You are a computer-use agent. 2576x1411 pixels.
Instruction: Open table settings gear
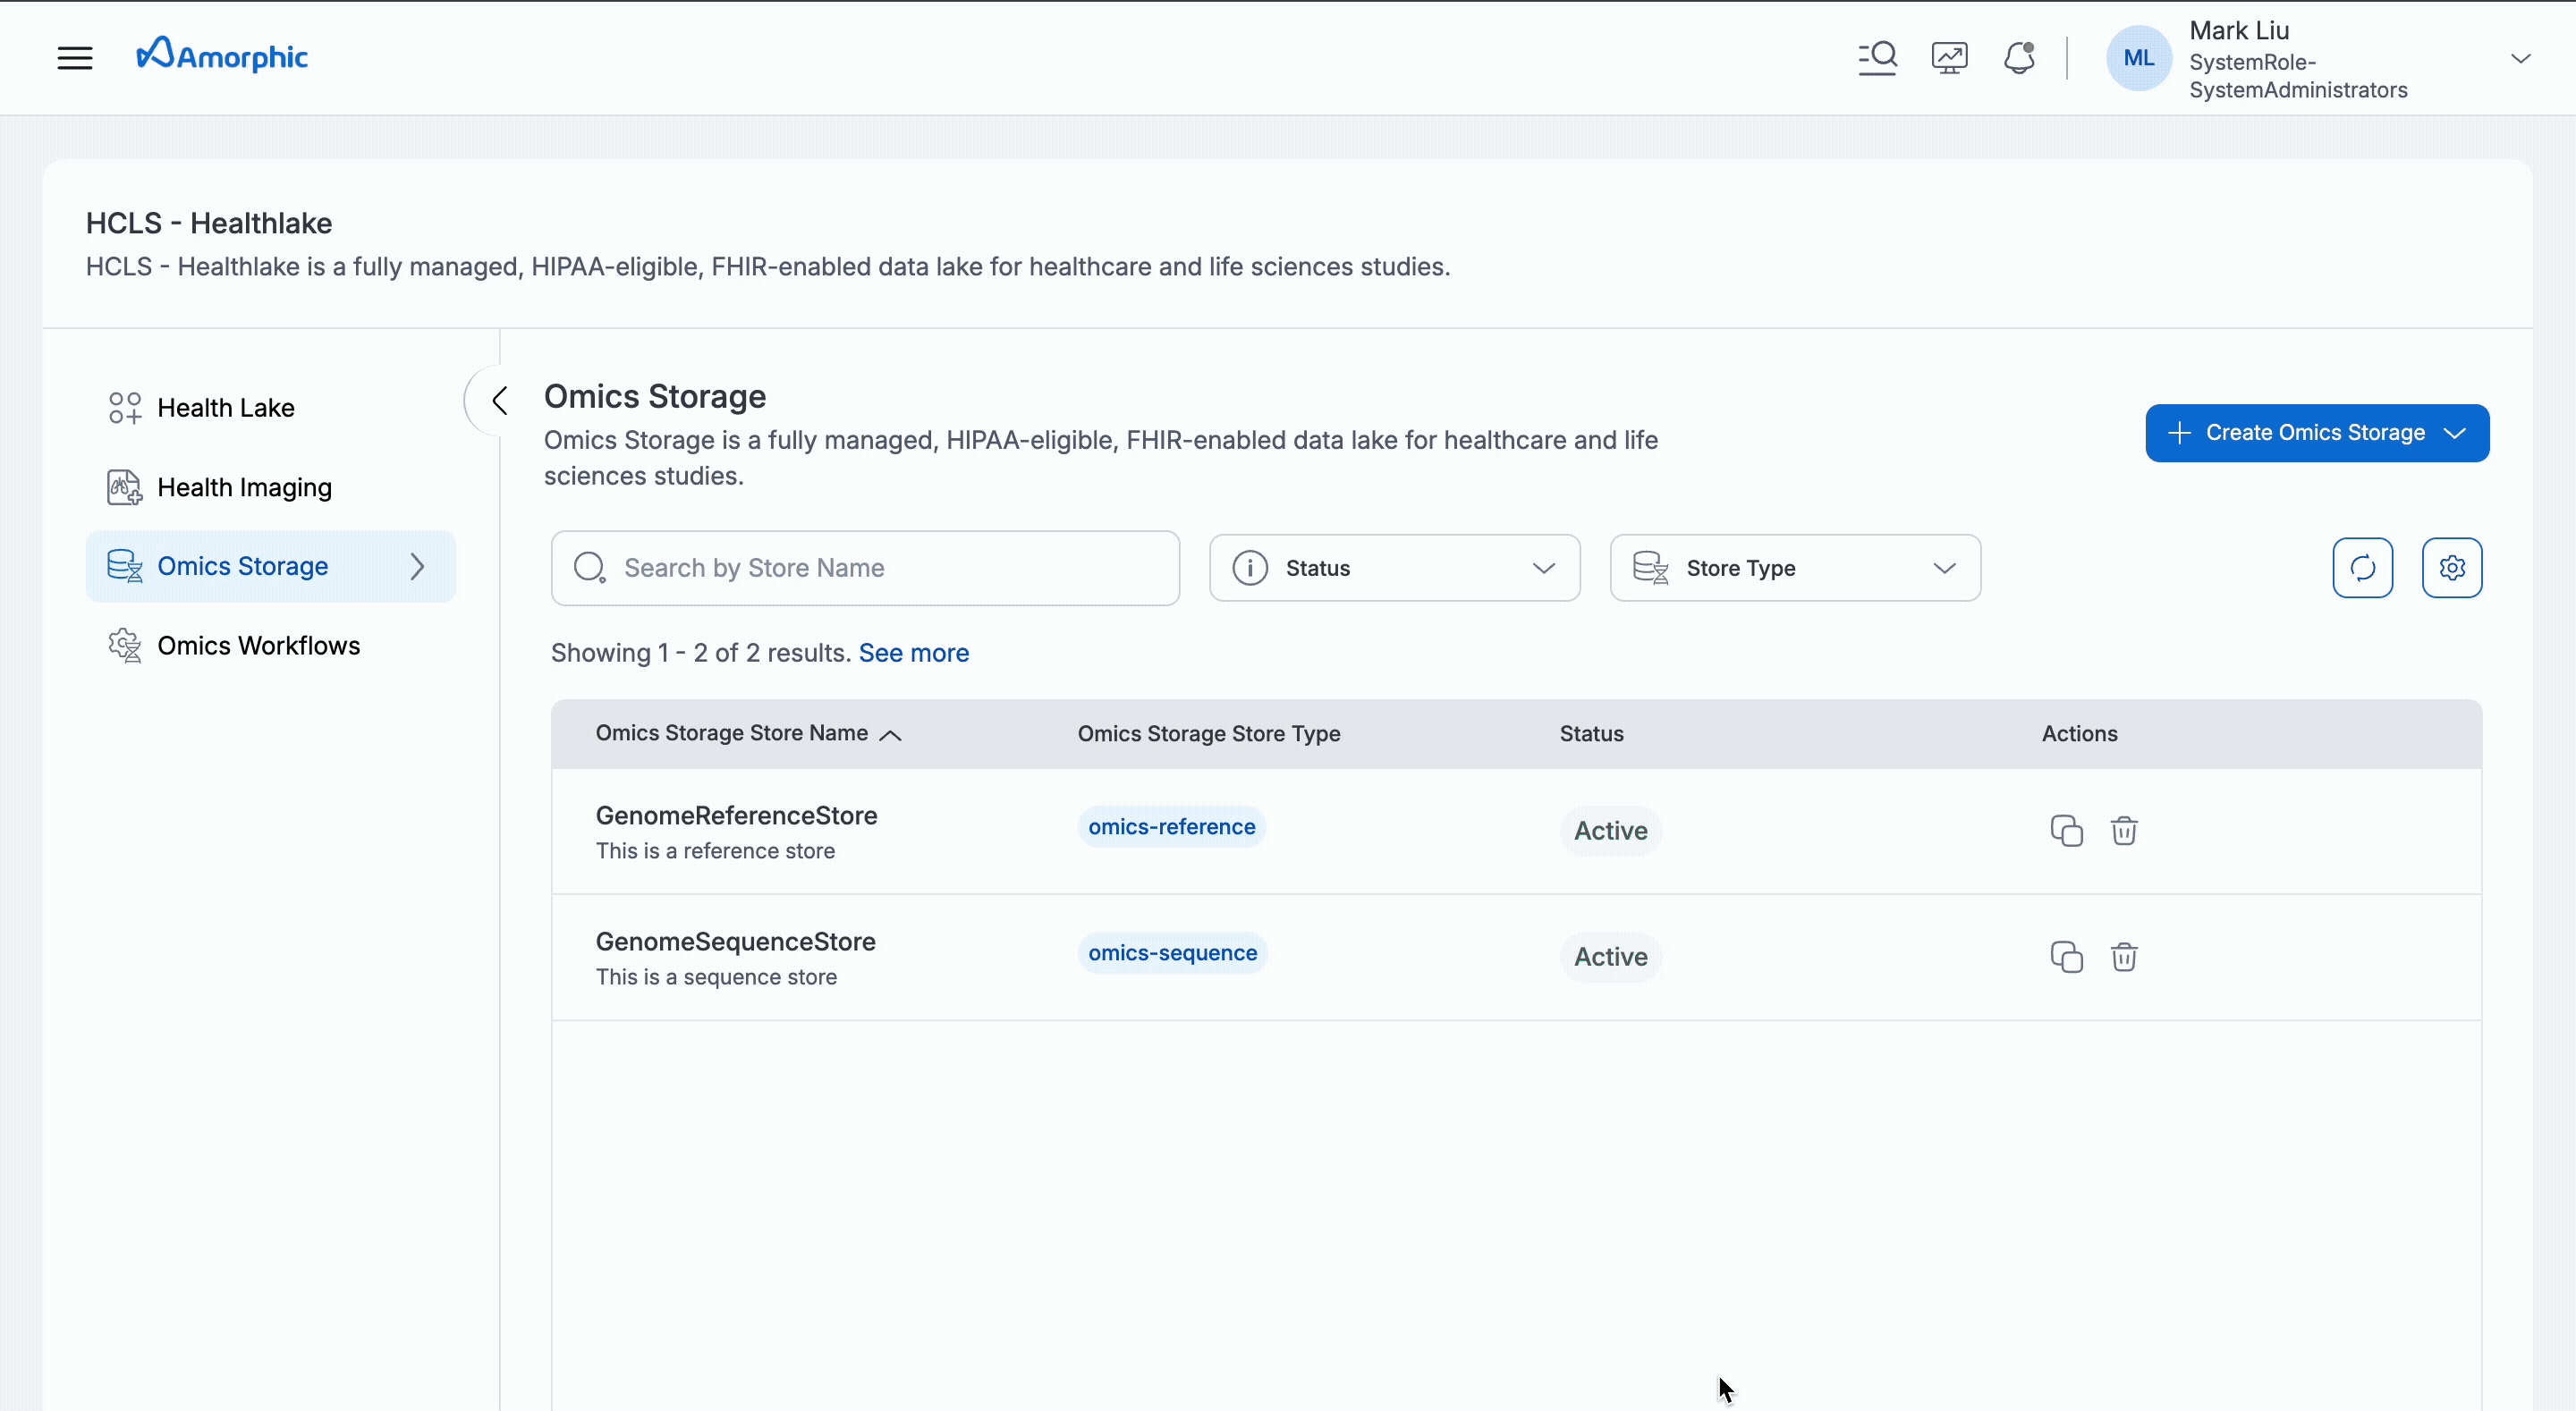pos(2451,568)
